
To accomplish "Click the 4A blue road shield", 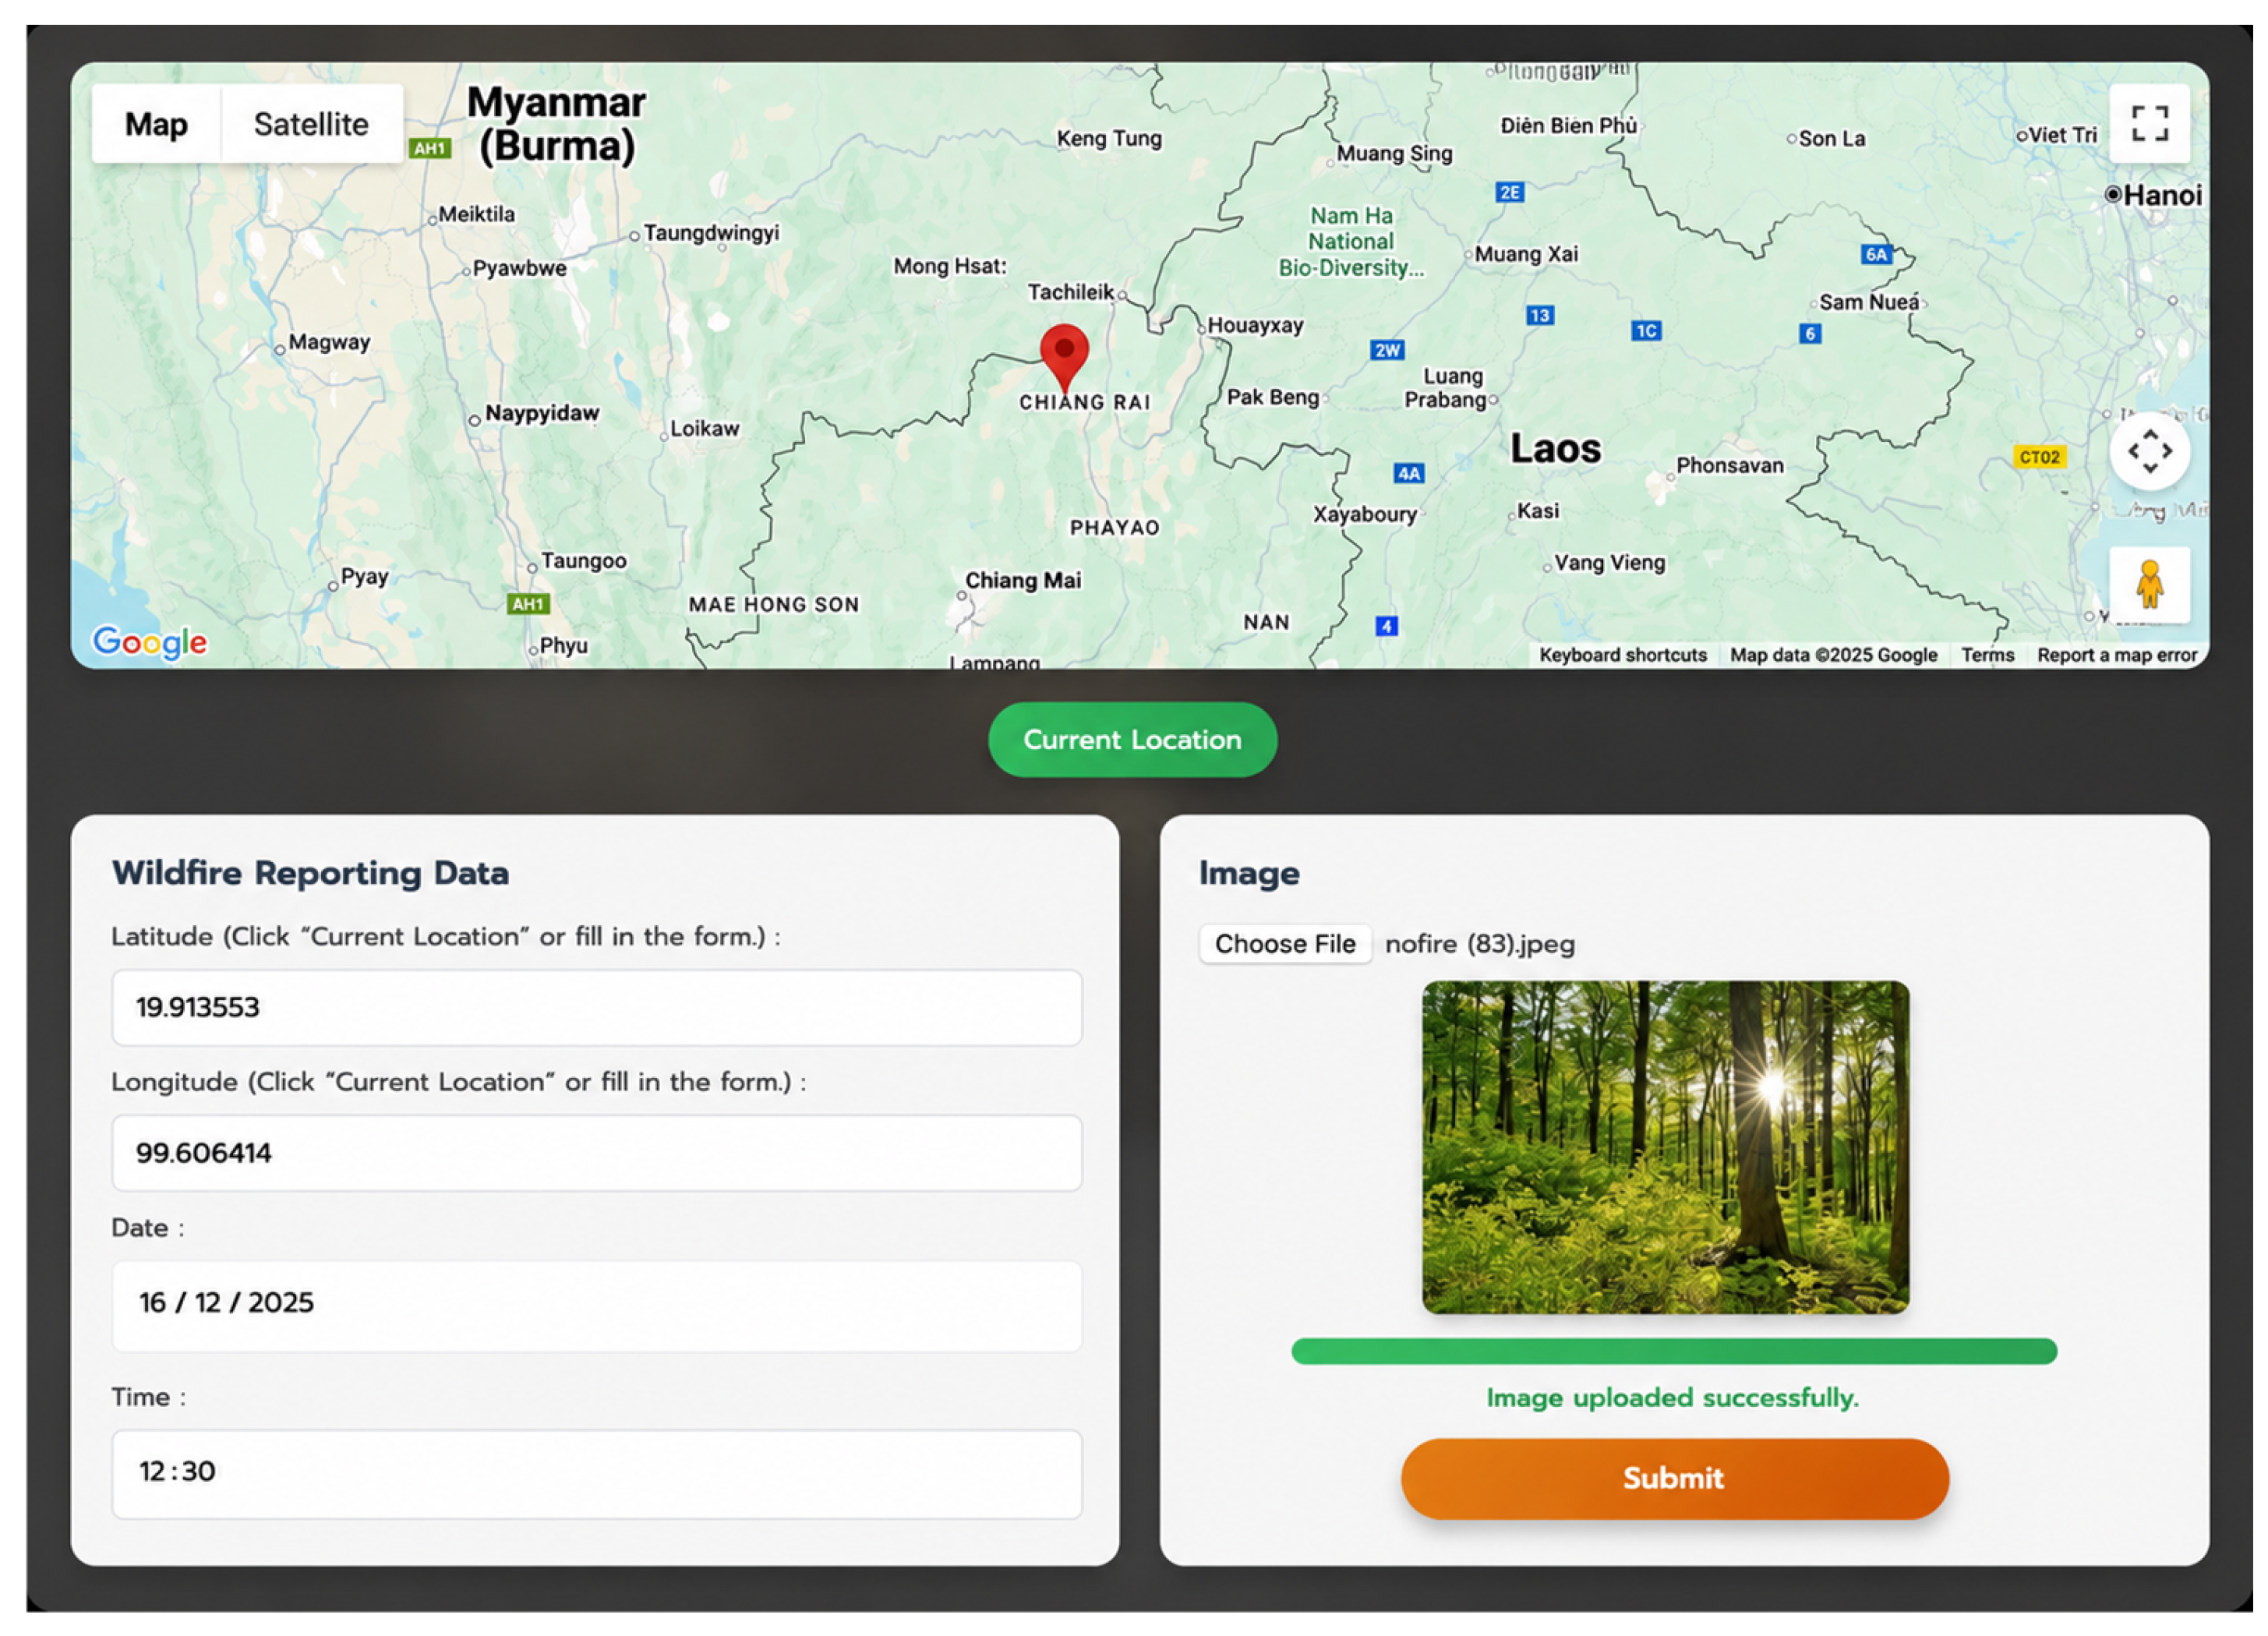I will click(x=1408, y=473).
